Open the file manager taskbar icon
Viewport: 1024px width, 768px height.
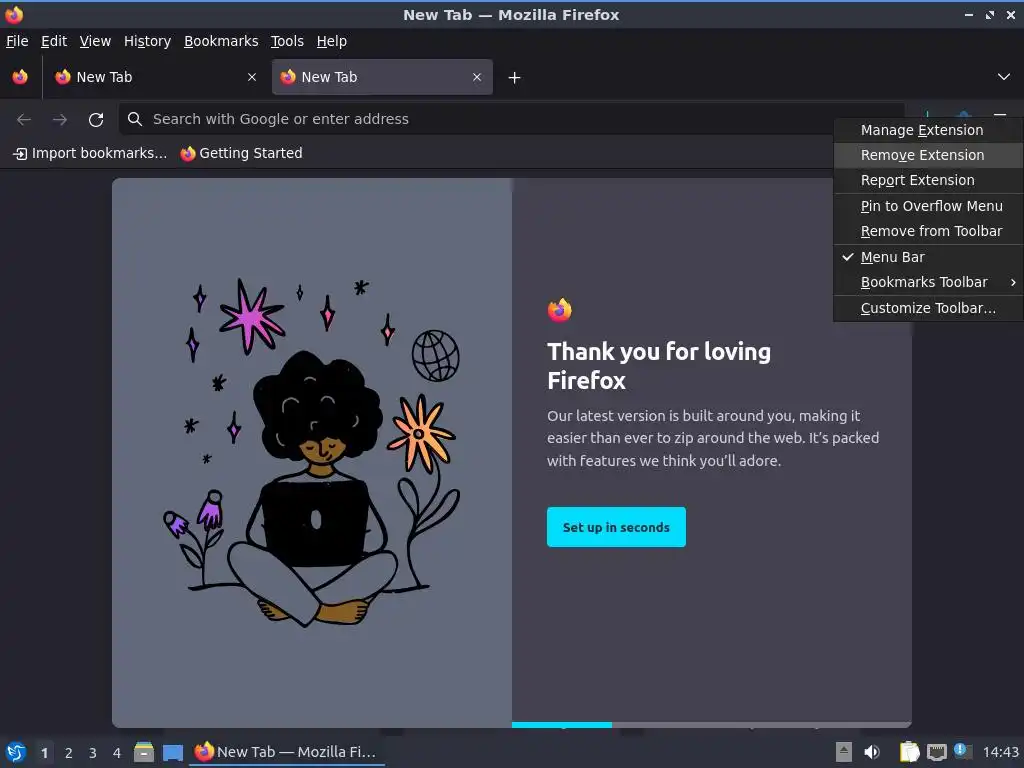(144, 752)
